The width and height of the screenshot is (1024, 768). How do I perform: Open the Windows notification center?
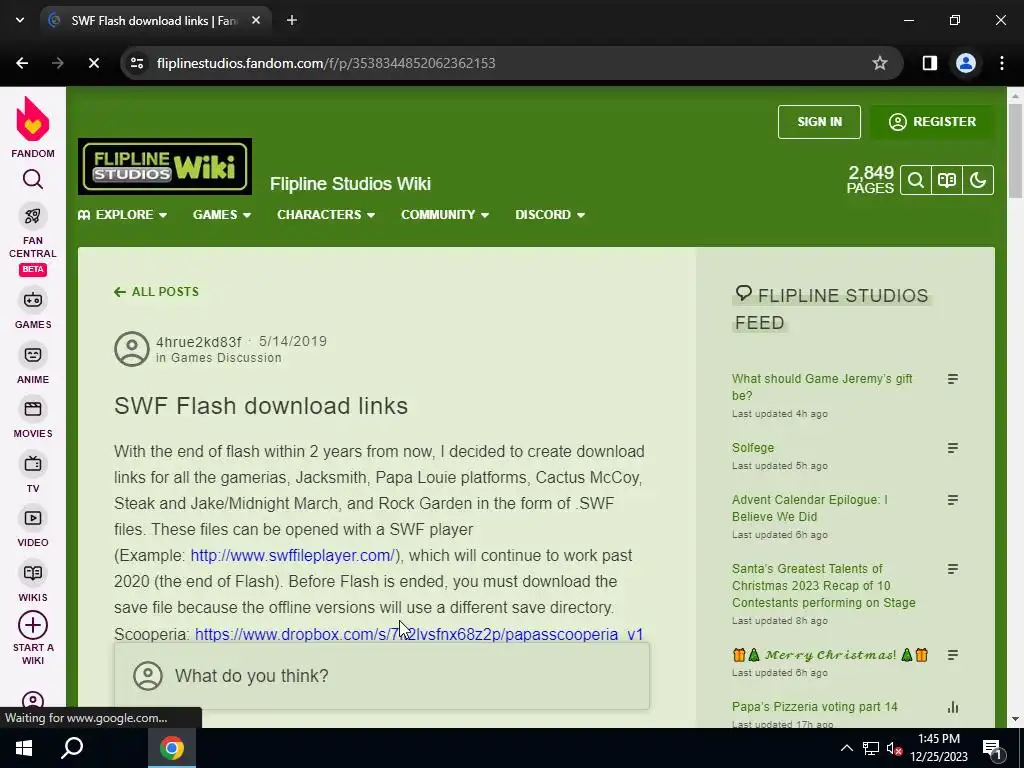[x=992, y=748]
